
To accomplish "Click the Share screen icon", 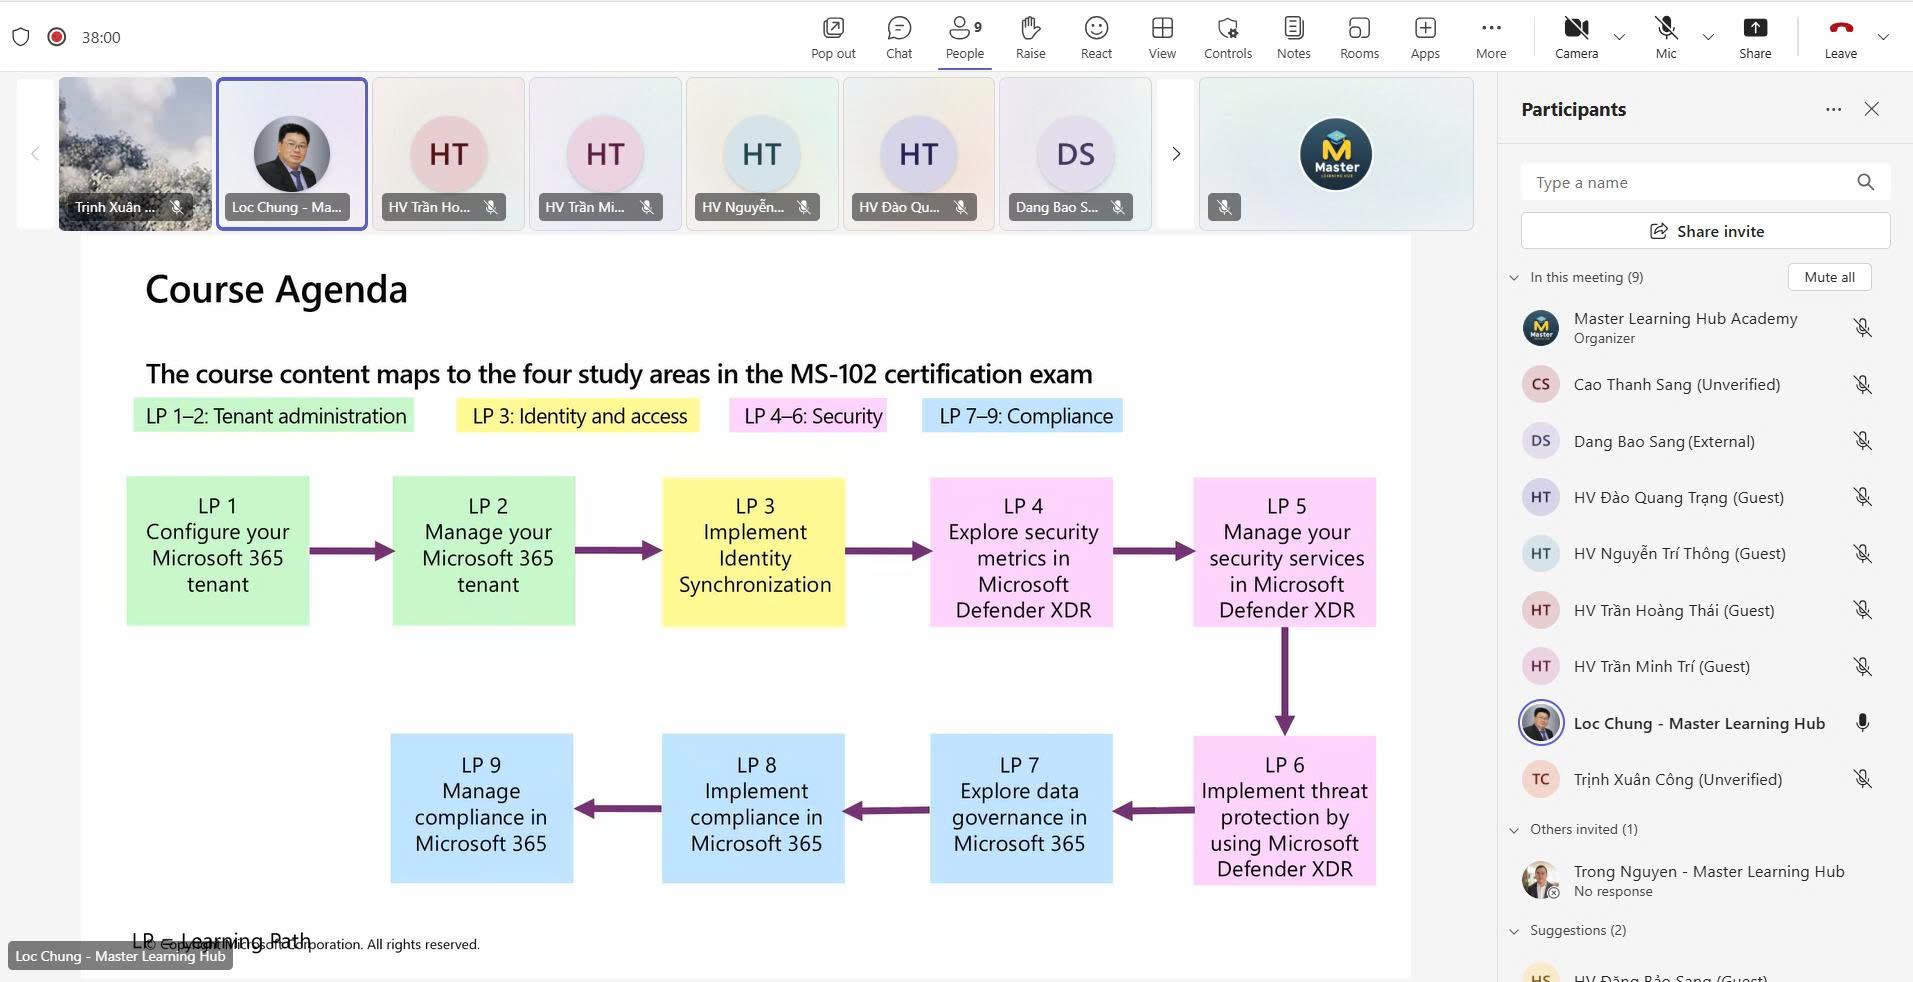I will [x=1754, y=38].
